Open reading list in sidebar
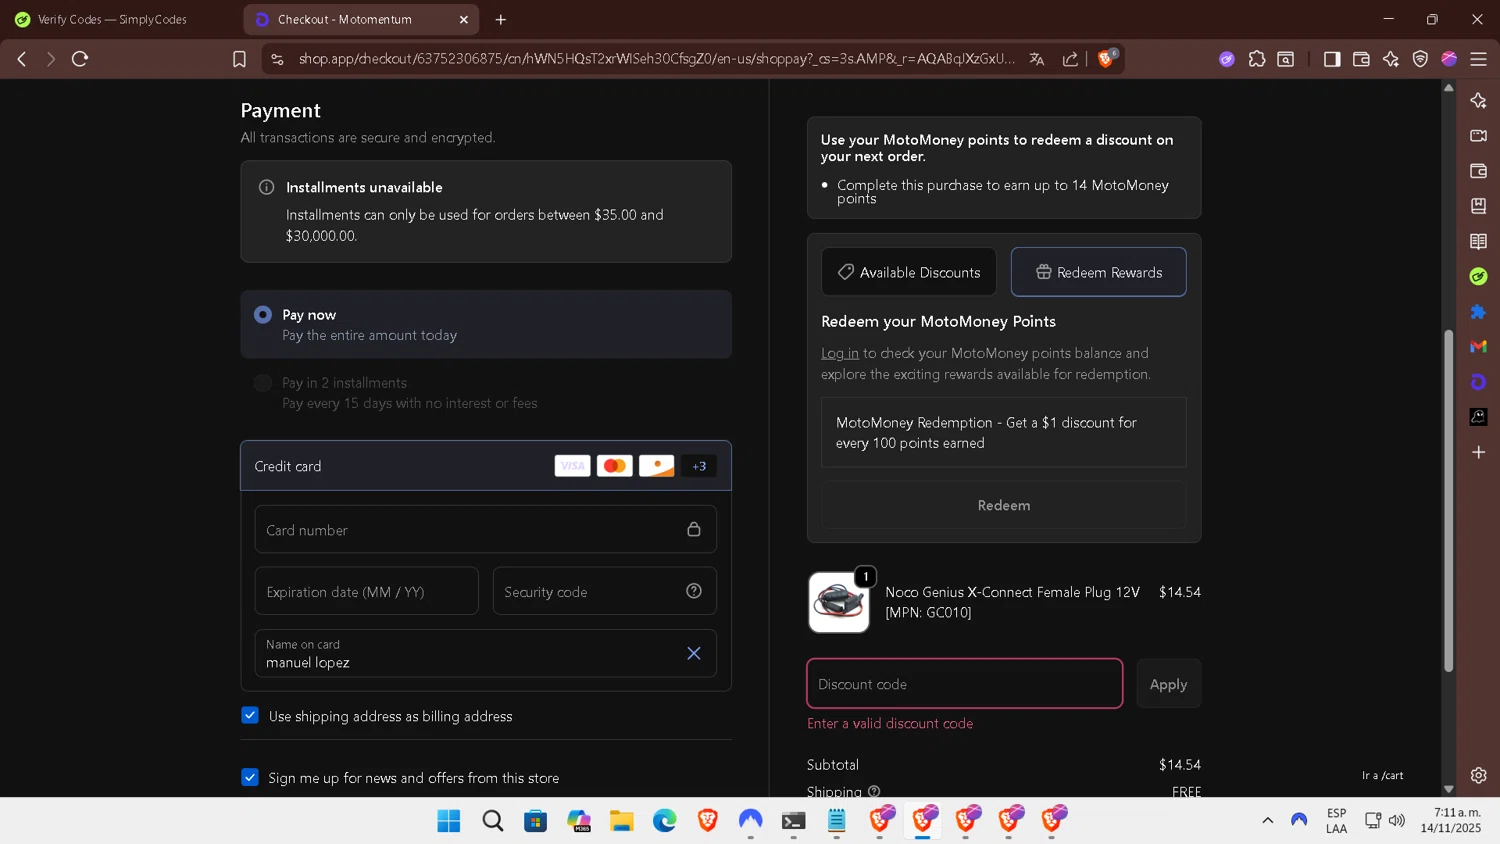 (x=1479, y=241)
